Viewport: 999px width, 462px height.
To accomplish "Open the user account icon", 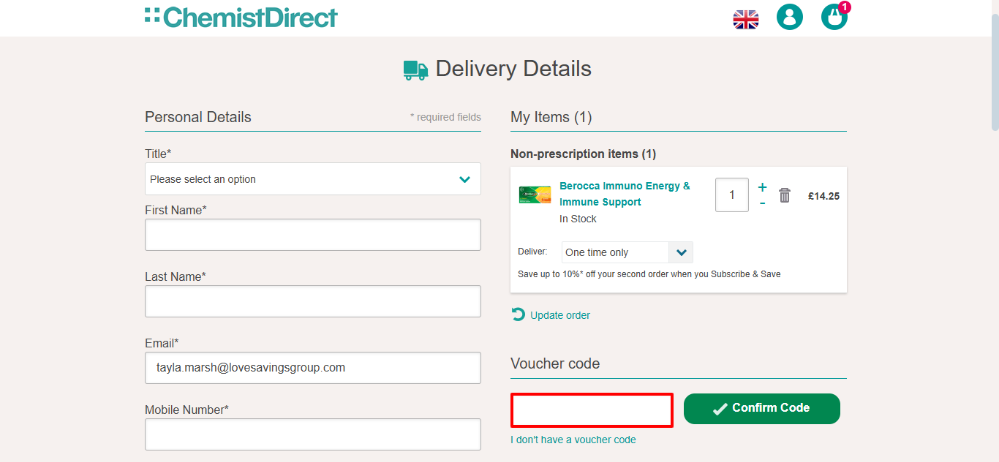I will click(x=790, y=17).
